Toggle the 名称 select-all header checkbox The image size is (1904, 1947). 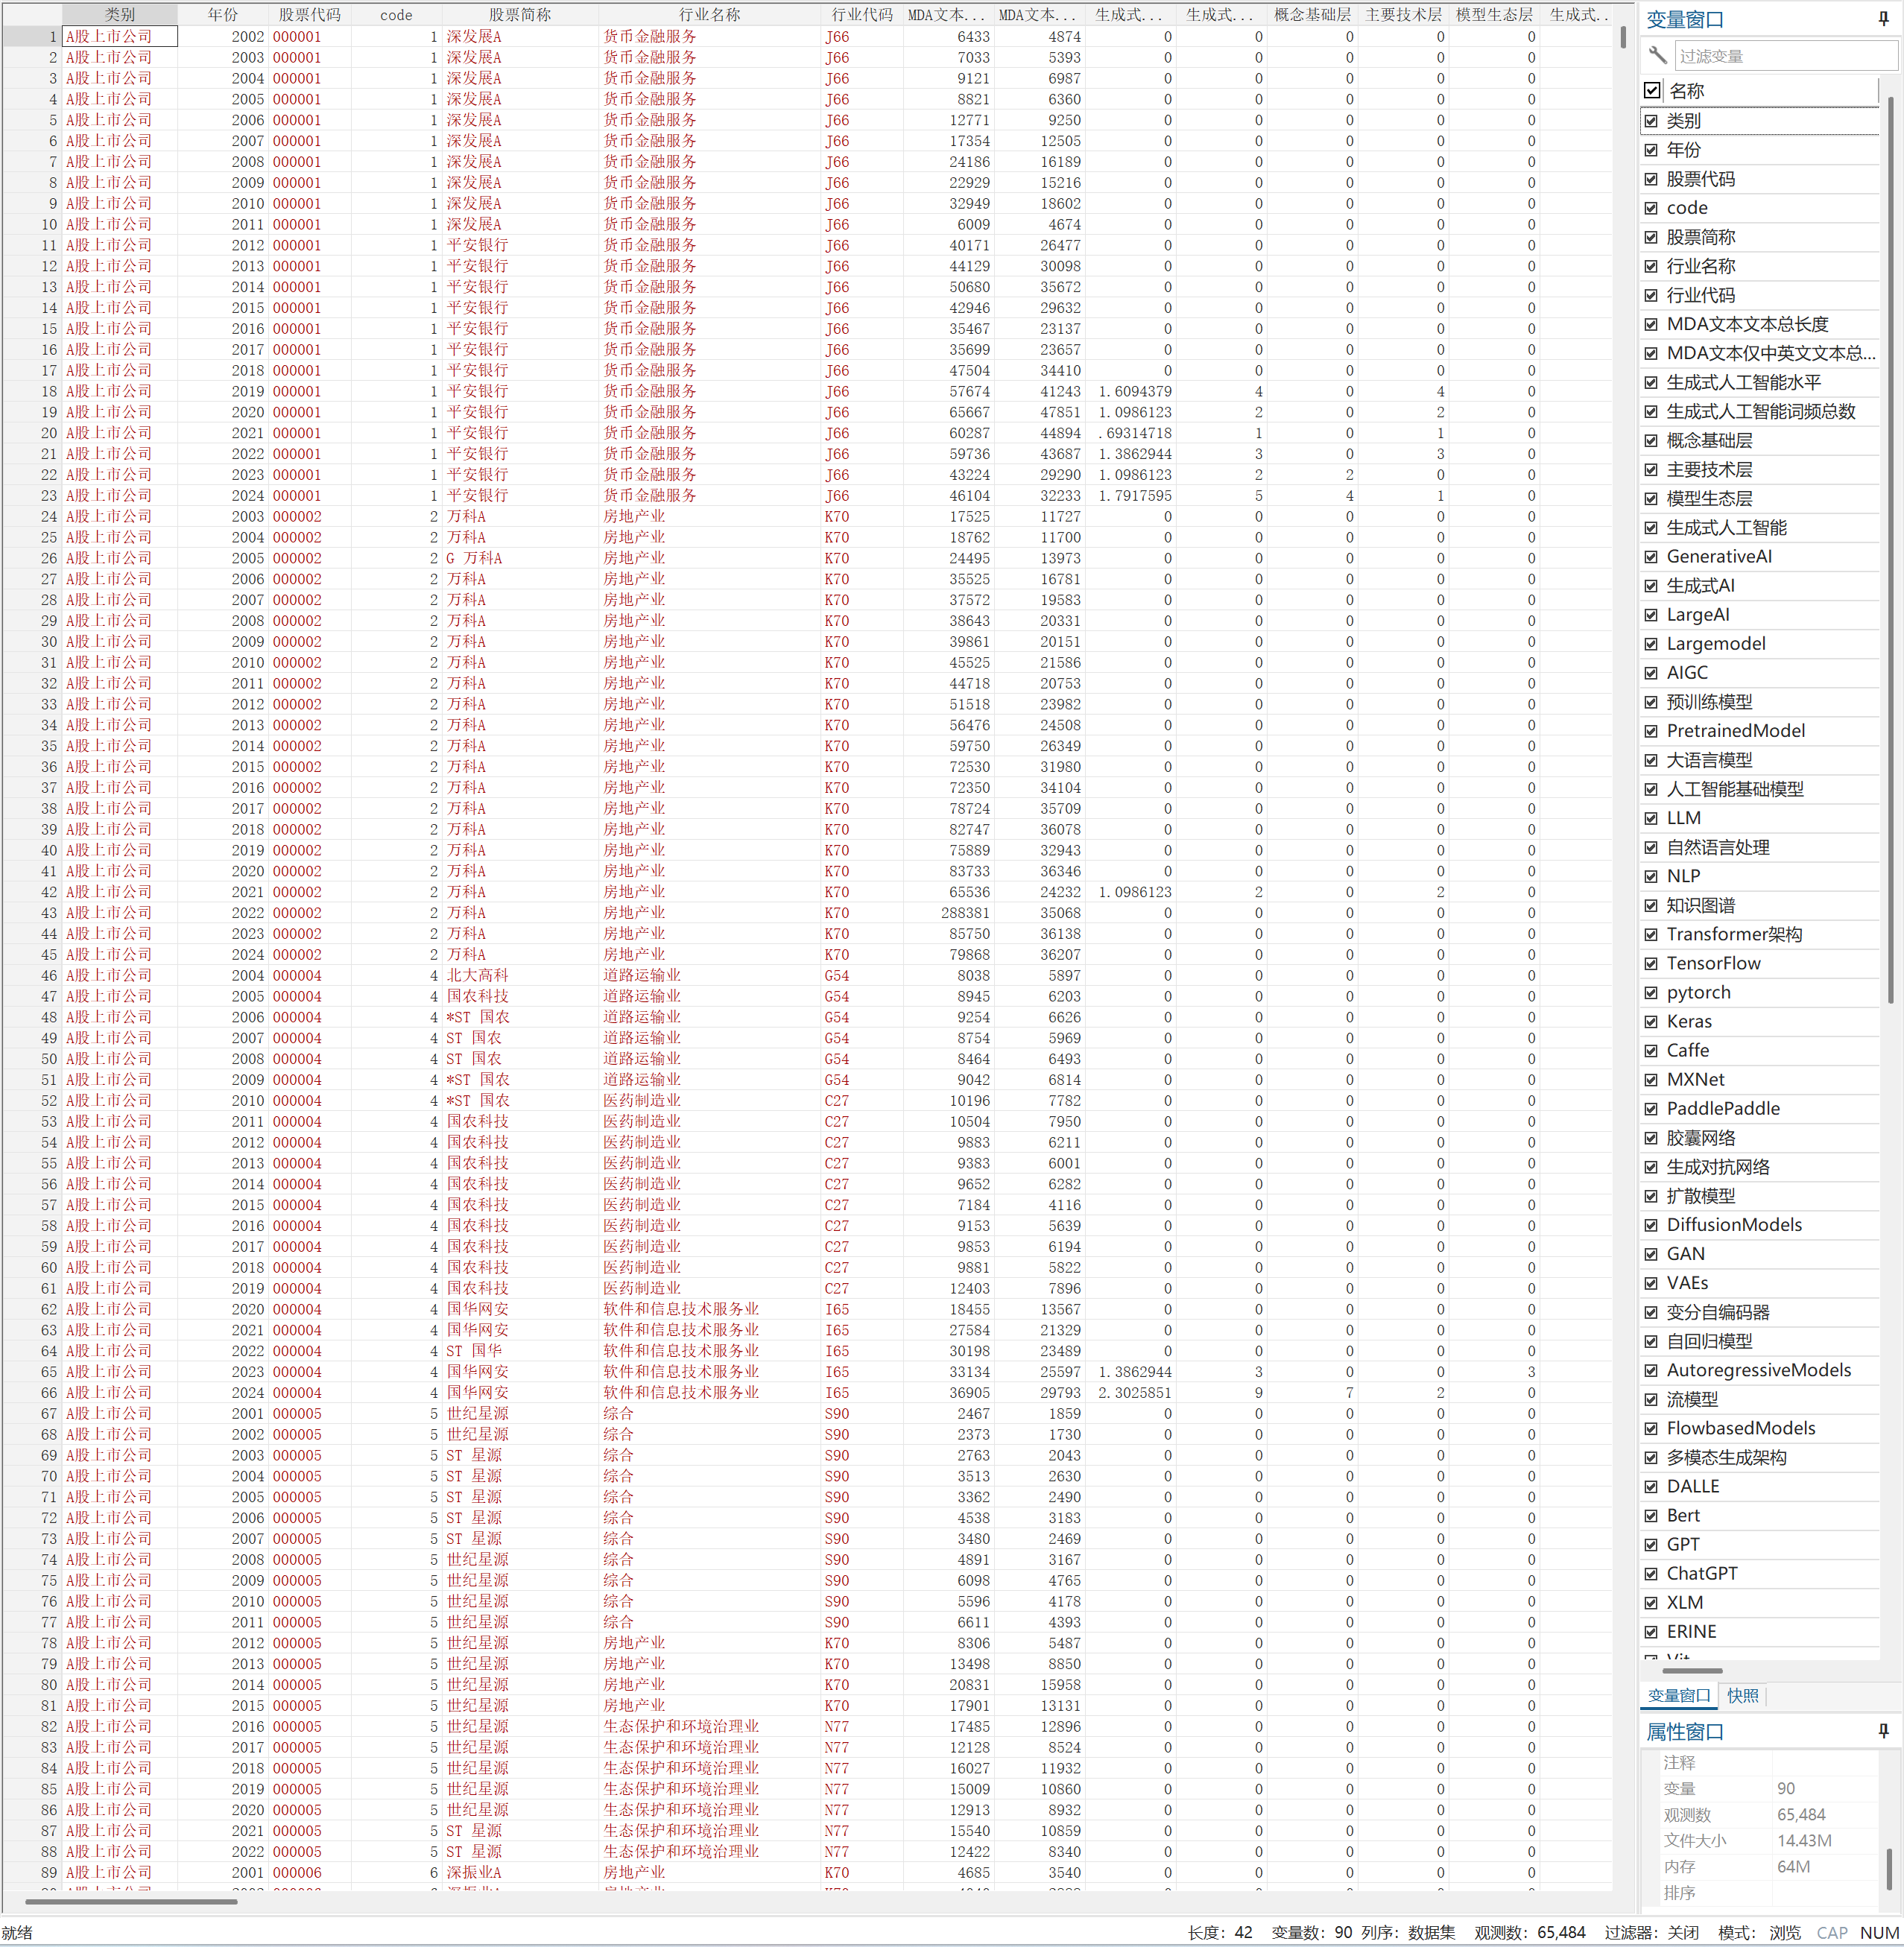point(1652,90)
